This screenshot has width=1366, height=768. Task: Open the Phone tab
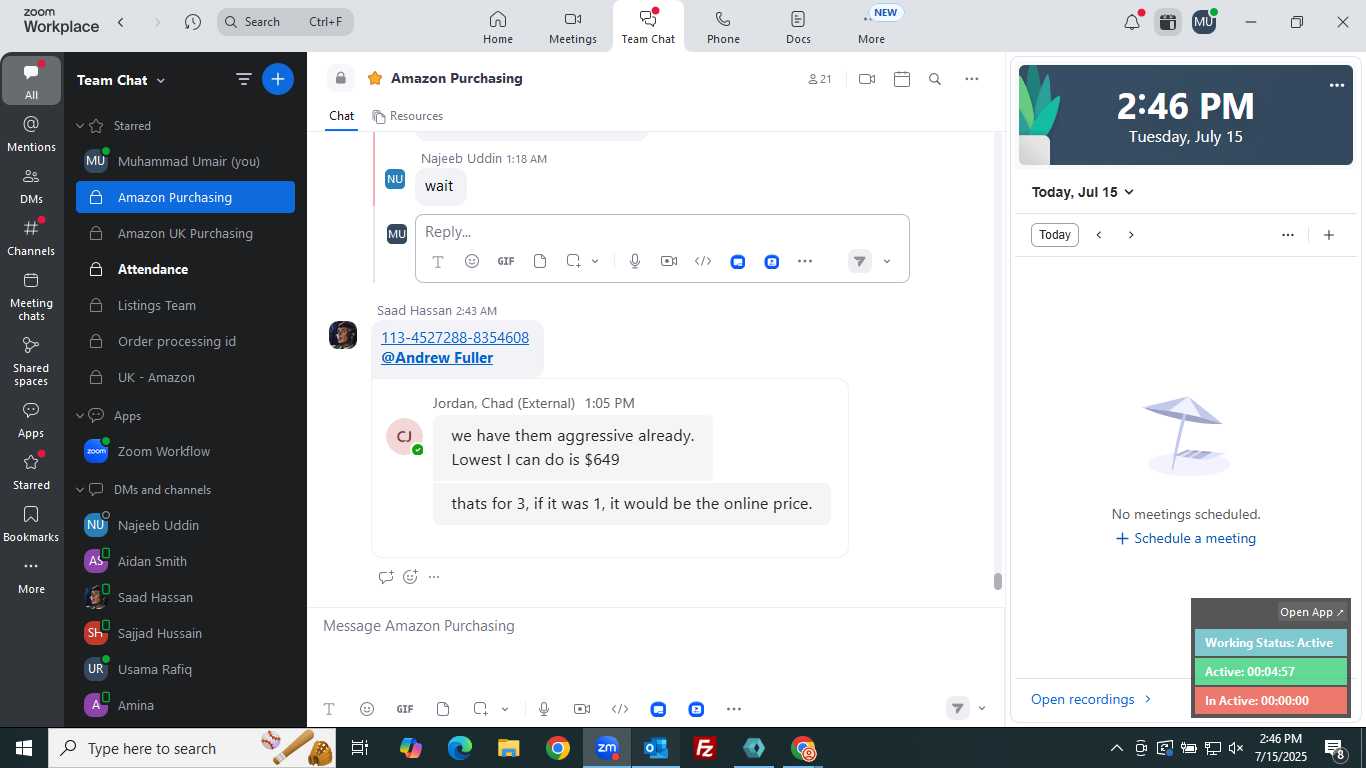tap(723, 27)
